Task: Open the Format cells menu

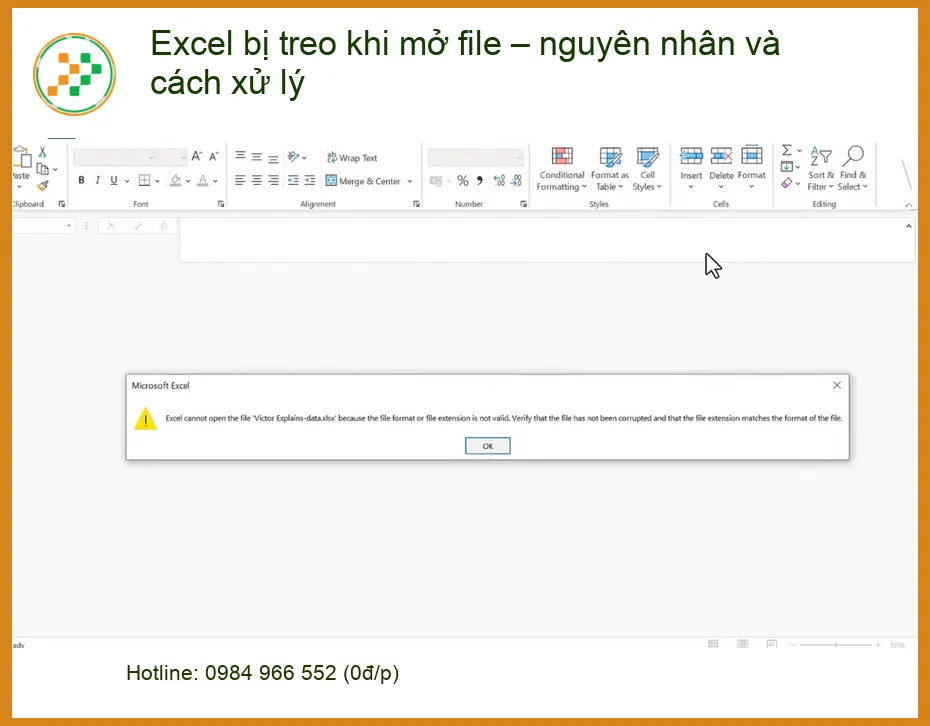Action: pyautogui.click(x=751, y=168)
